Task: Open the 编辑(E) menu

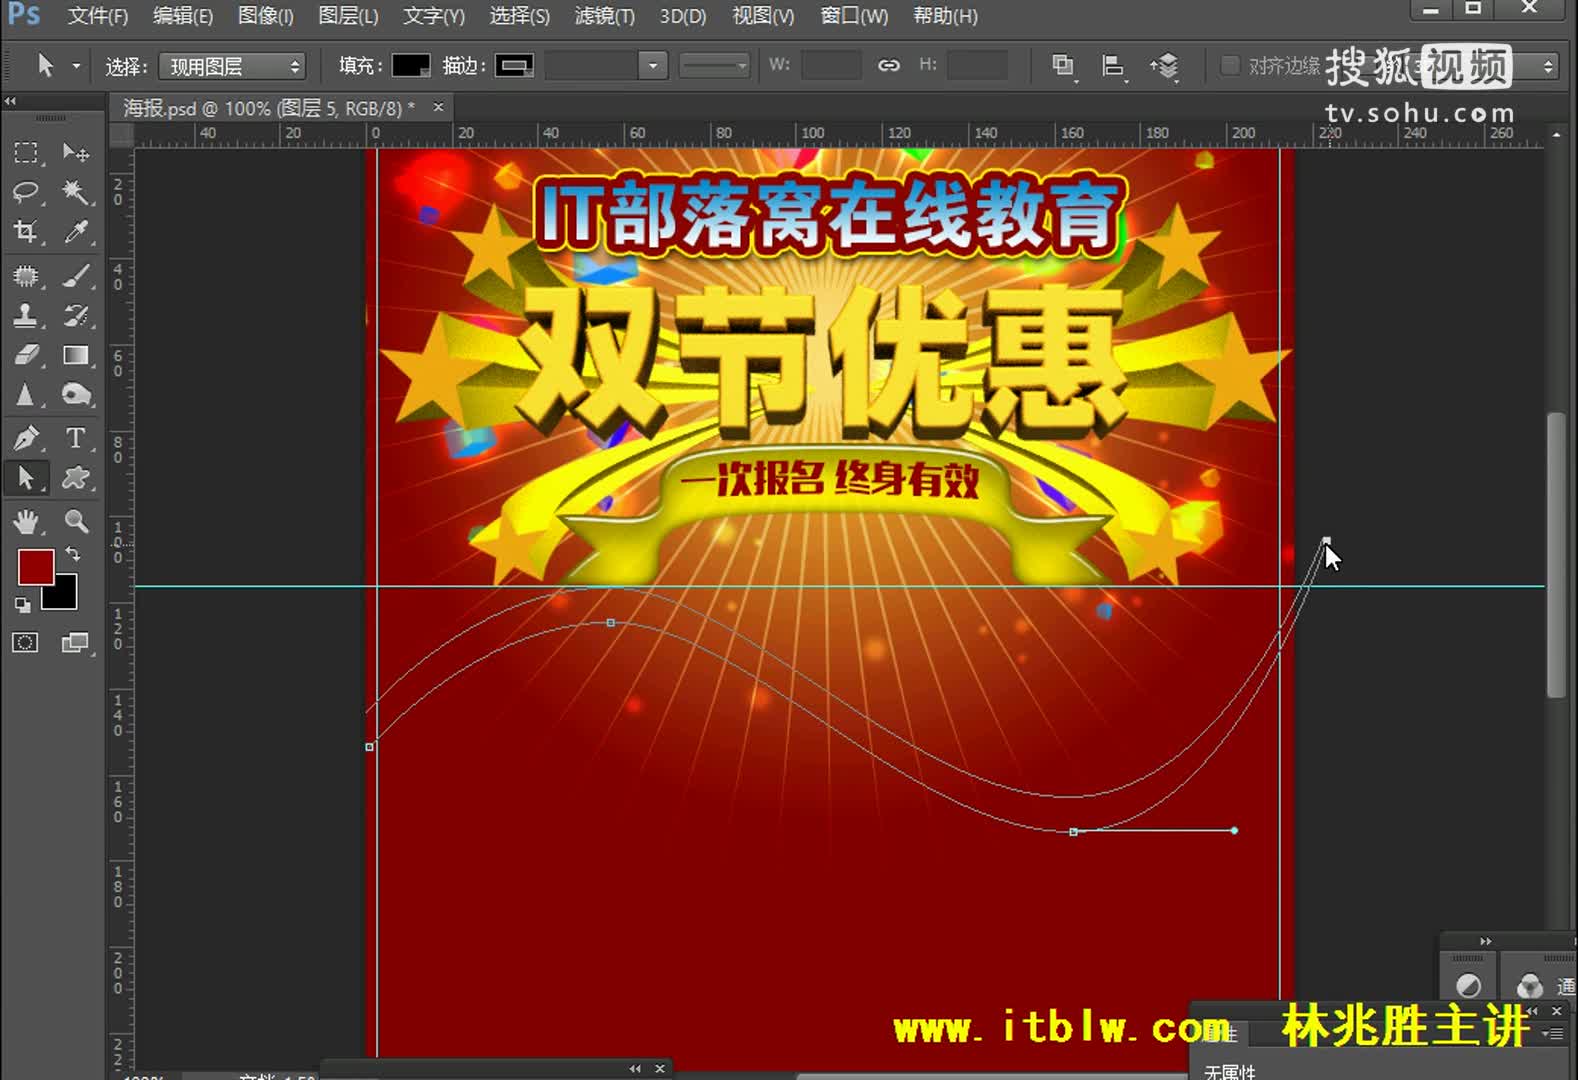Action: point(183,16)
